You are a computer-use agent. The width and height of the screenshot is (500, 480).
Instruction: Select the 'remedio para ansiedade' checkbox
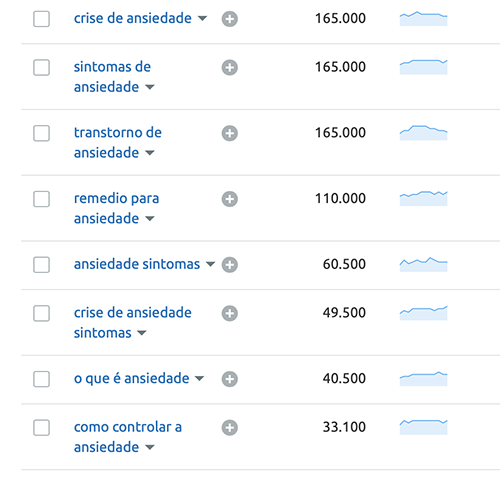[42, 199]
